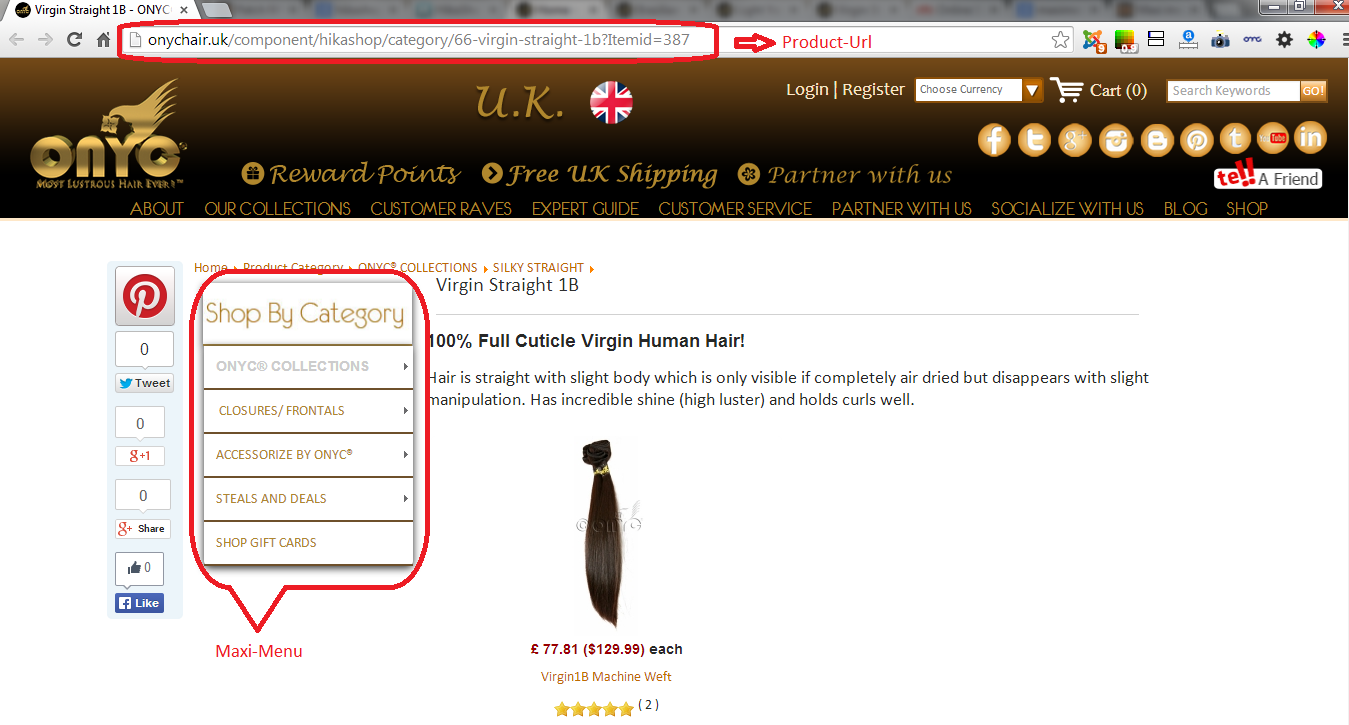Image resolution: width=1349 pixels, height=725 pixels.
Task: Open SOCIALIZE WITH US menu
Action: tap(1067, 209)
